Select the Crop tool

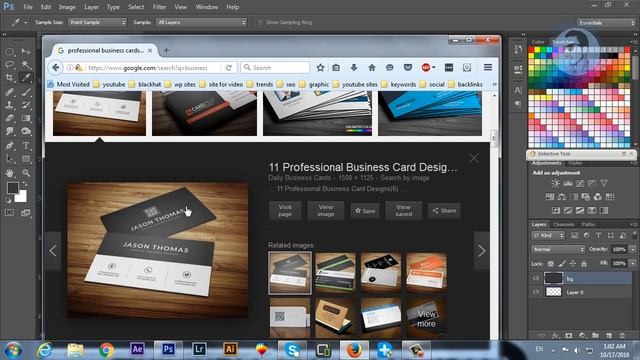9,78
